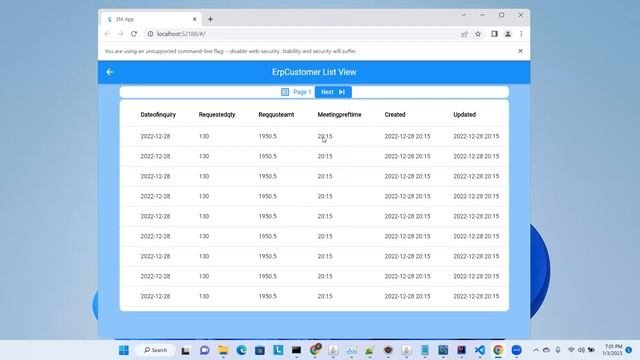Image resolution: width=640 pixels, height=360 pixels.
Task: Click the Page 1 label with grid icon
Action: tap(296, 92)
